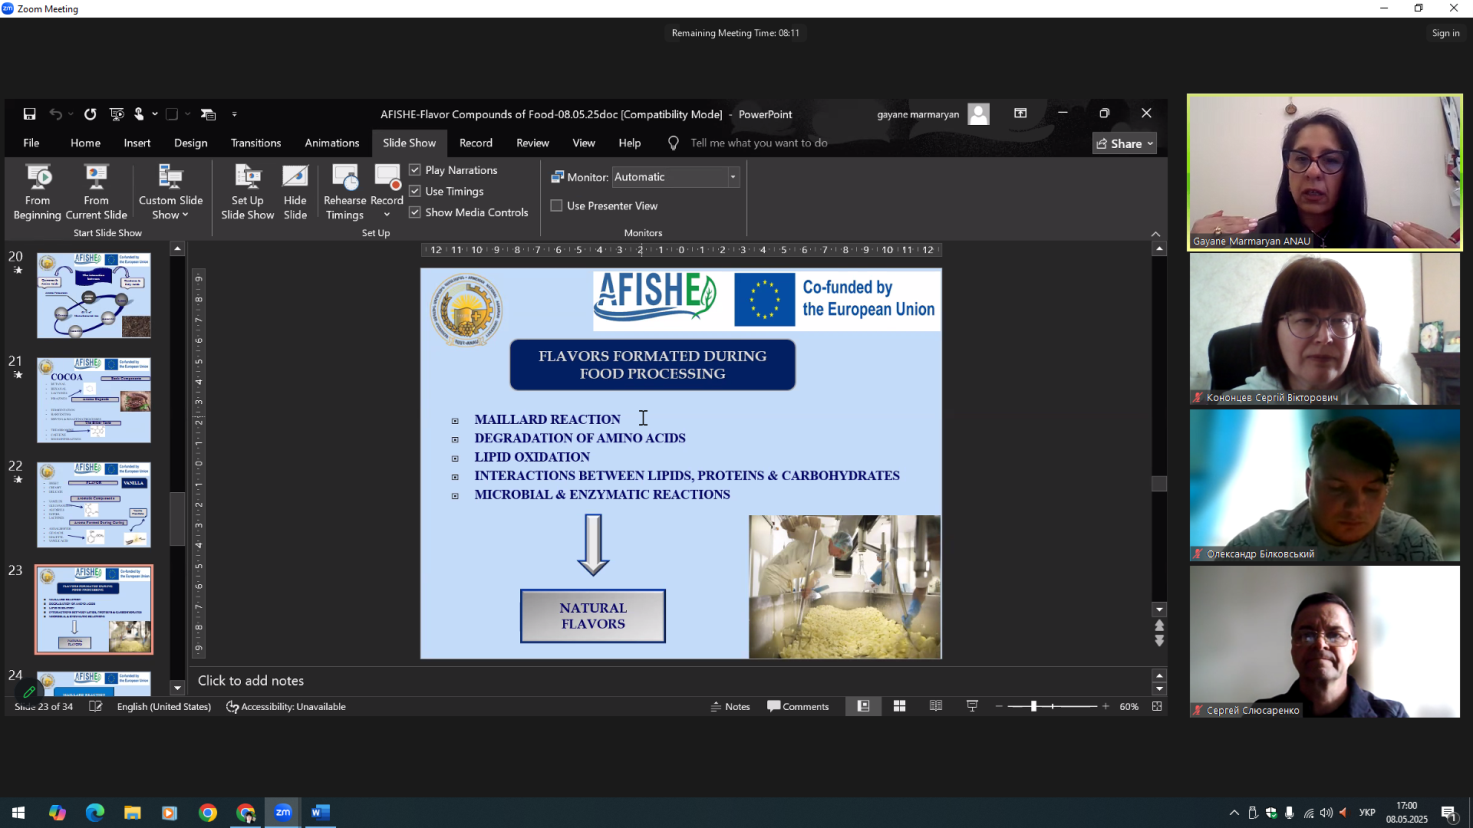Open Customize Quick Access Toolbar dropdown
1473x828 pixels.
tap(234, 115)
